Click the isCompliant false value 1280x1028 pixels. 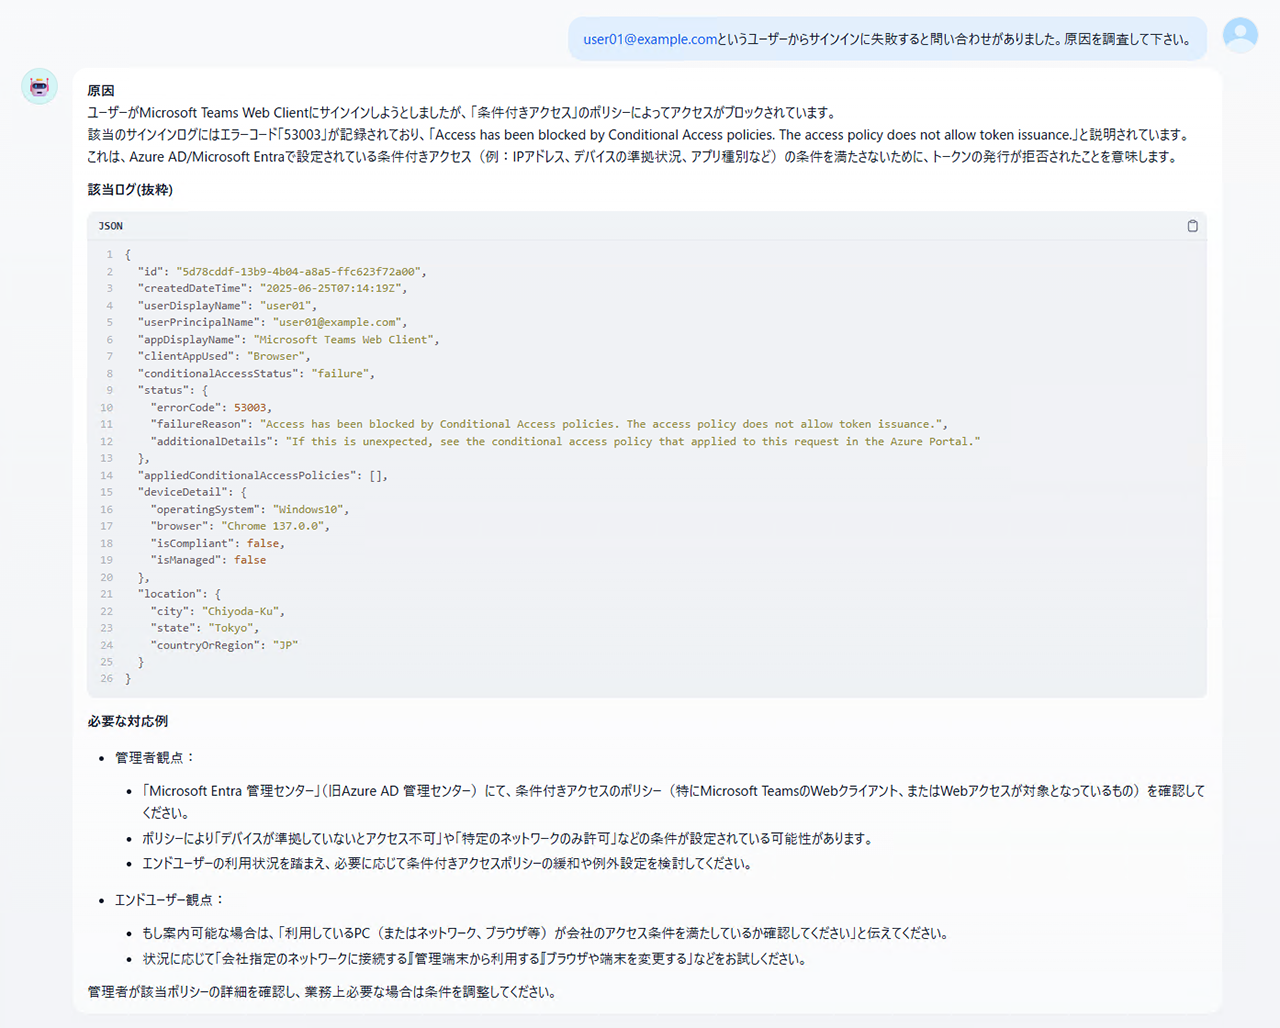point(263,543)
